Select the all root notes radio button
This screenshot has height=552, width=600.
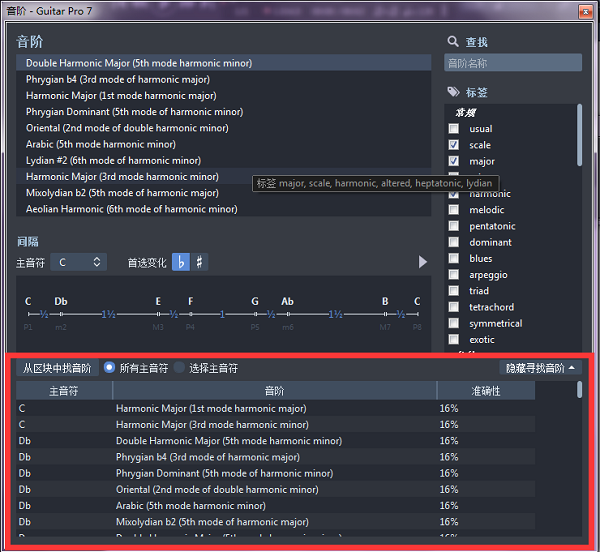click(109, 368)
